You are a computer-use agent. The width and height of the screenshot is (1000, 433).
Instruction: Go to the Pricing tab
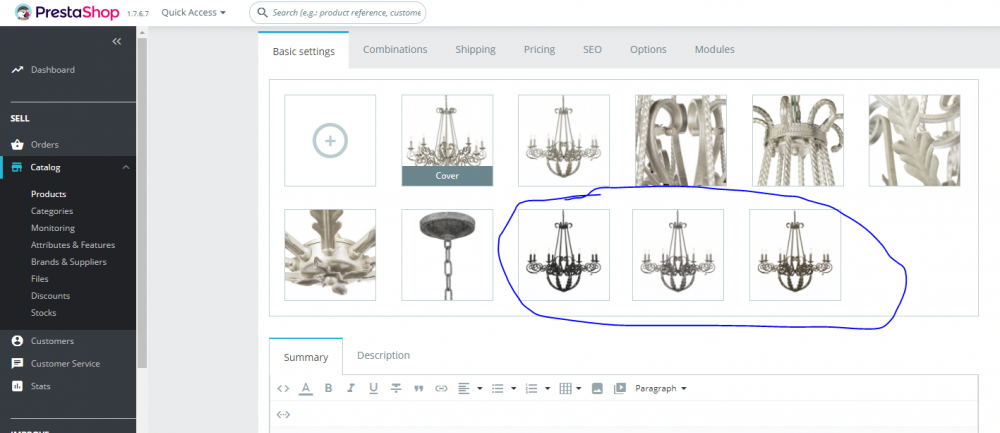pos(539,49)
